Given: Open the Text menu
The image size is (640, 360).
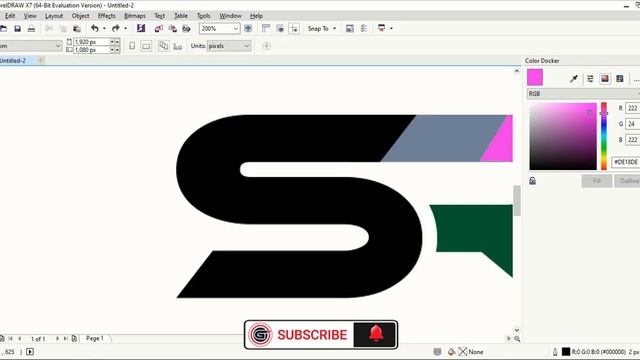Looking at the screenshot, I should click(160, 16).
